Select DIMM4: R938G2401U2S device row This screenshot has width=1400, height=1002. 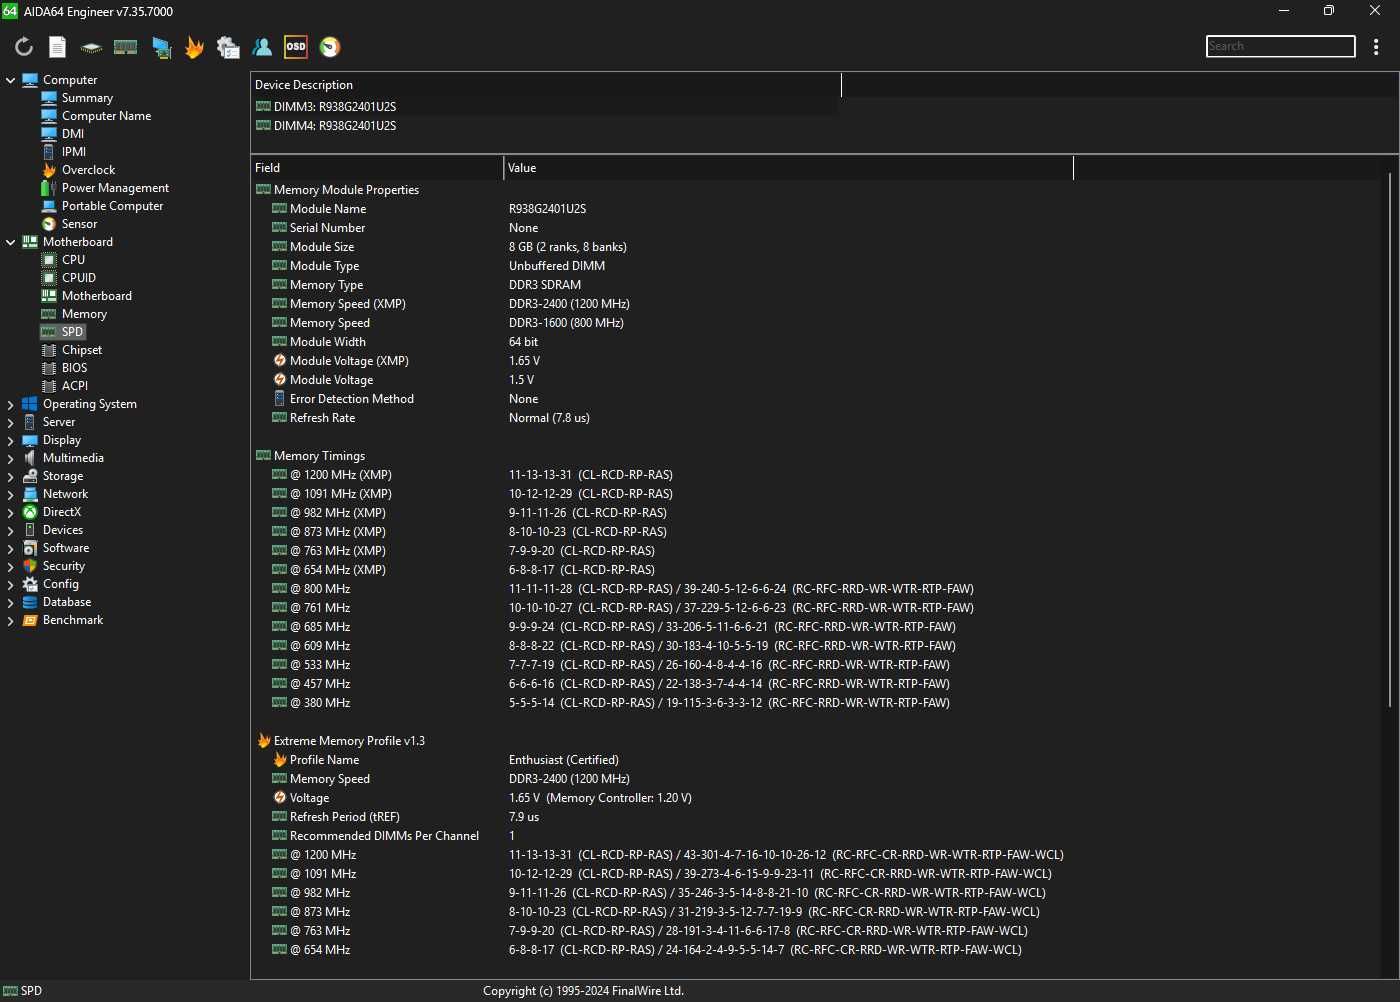(546, 126)
